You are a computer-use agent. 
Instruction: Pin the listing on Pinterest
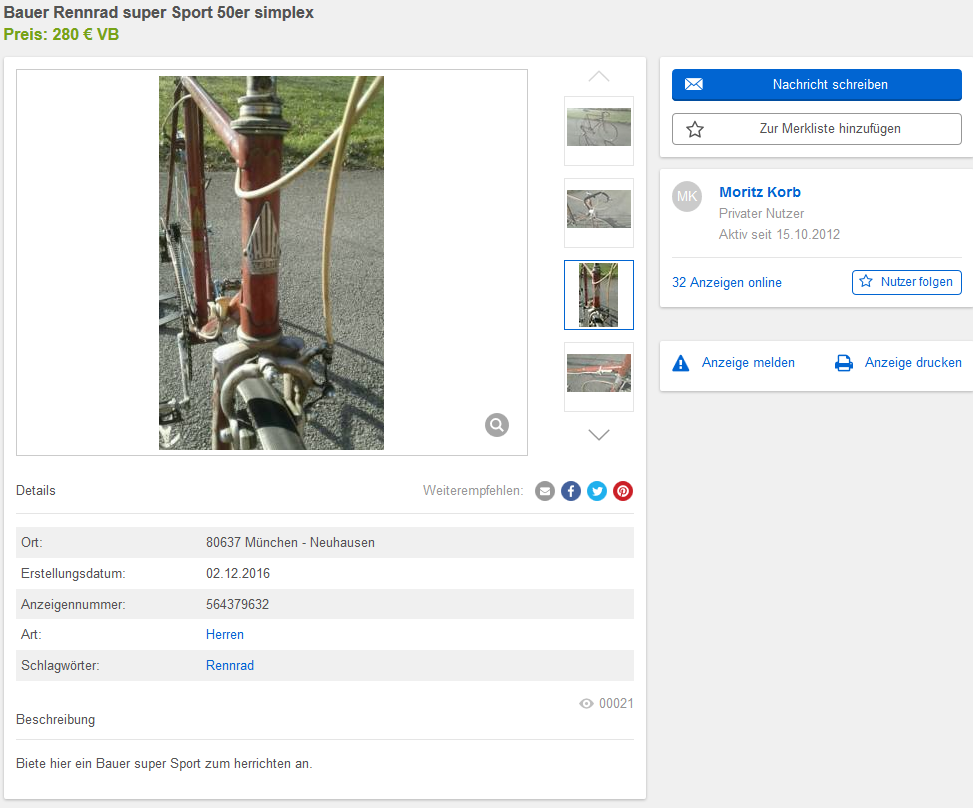(x=623, y=491)
